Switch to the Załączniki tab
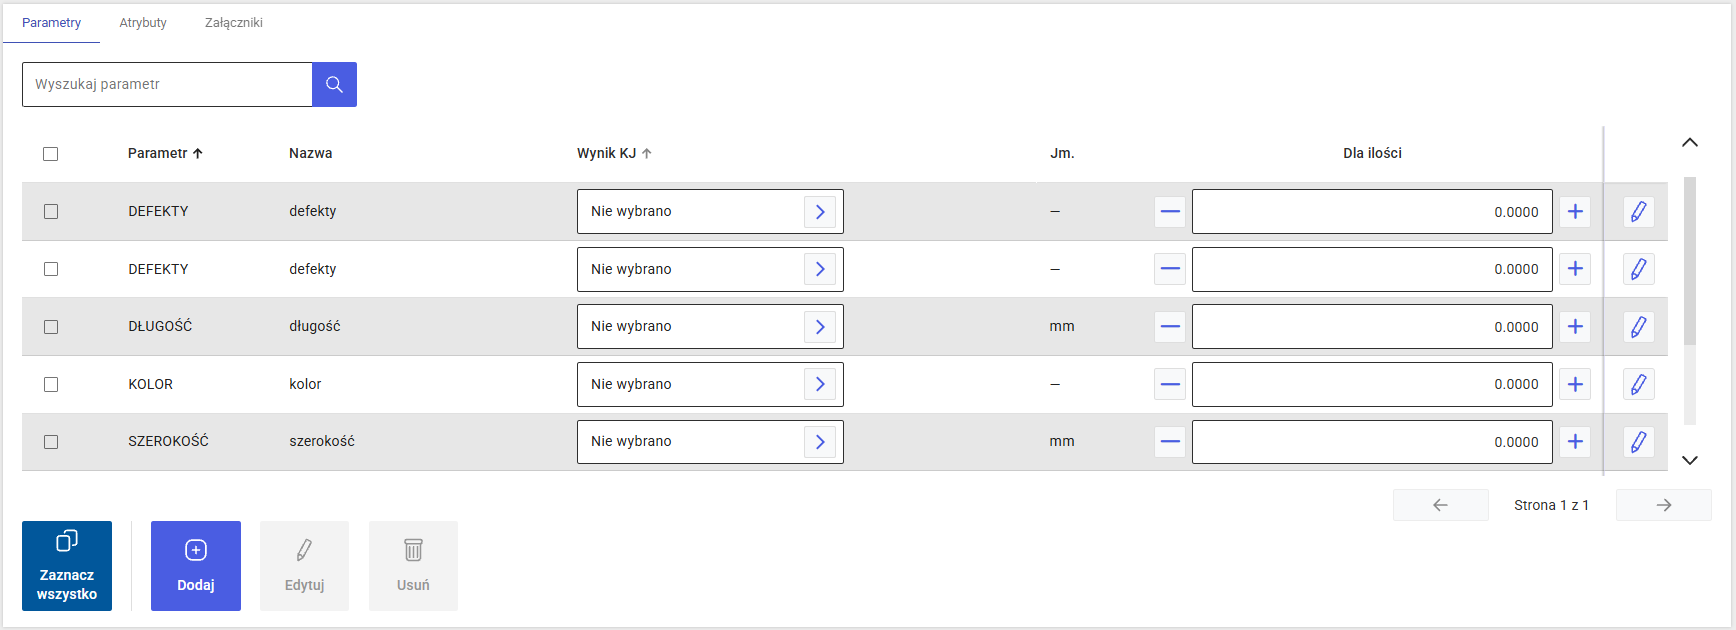The height and width of the screenshot is (630, 1736). point(234,22)
